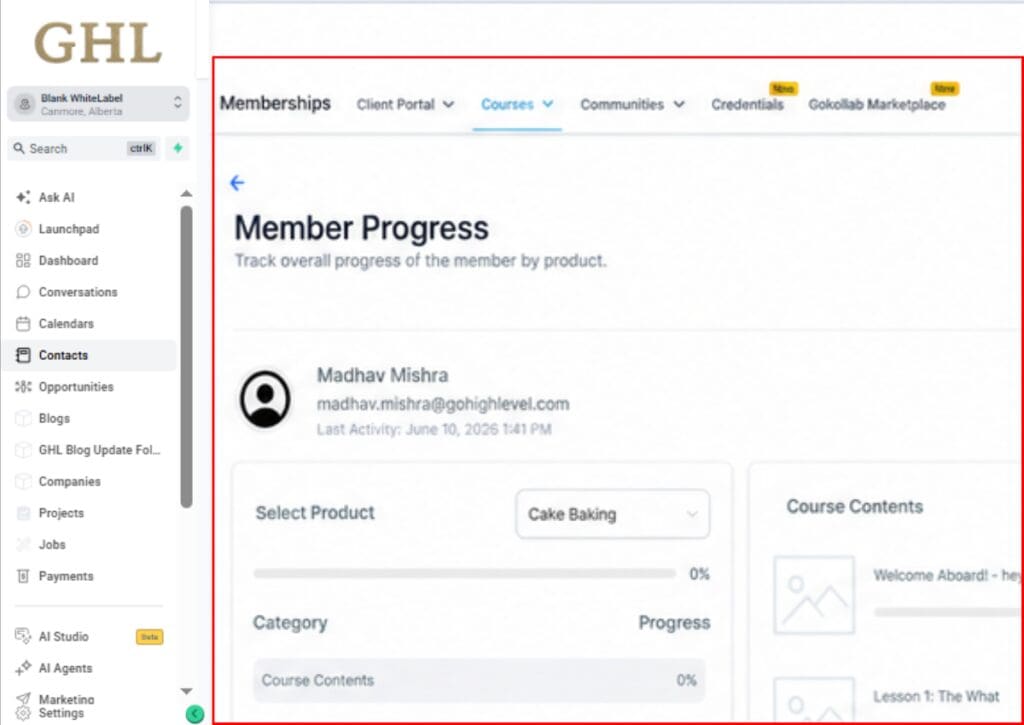Click the Companies cube icon
The image size is (1024, 725).
(23, 481)
